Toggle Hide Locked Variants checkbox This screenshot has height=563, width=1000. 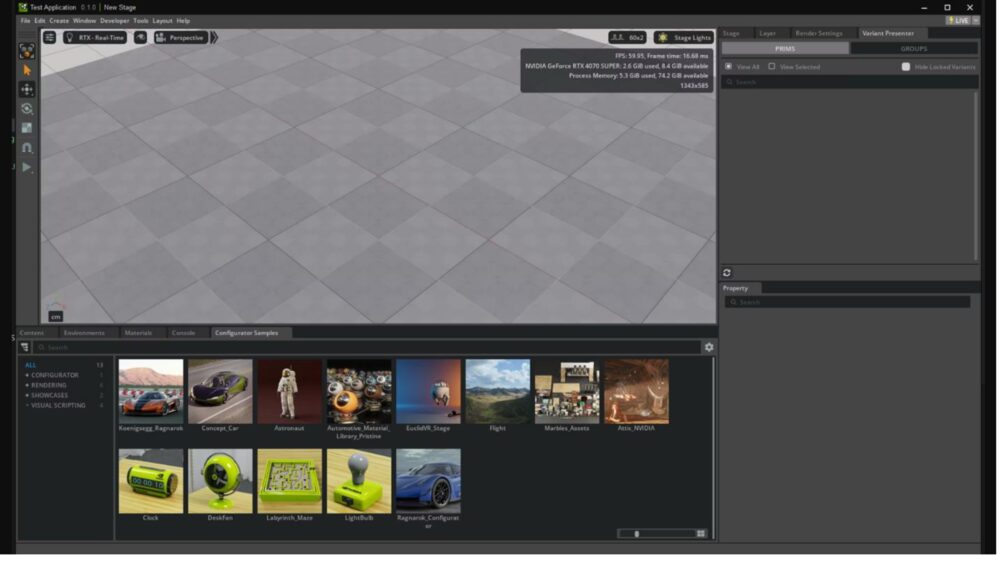[906, 67]
